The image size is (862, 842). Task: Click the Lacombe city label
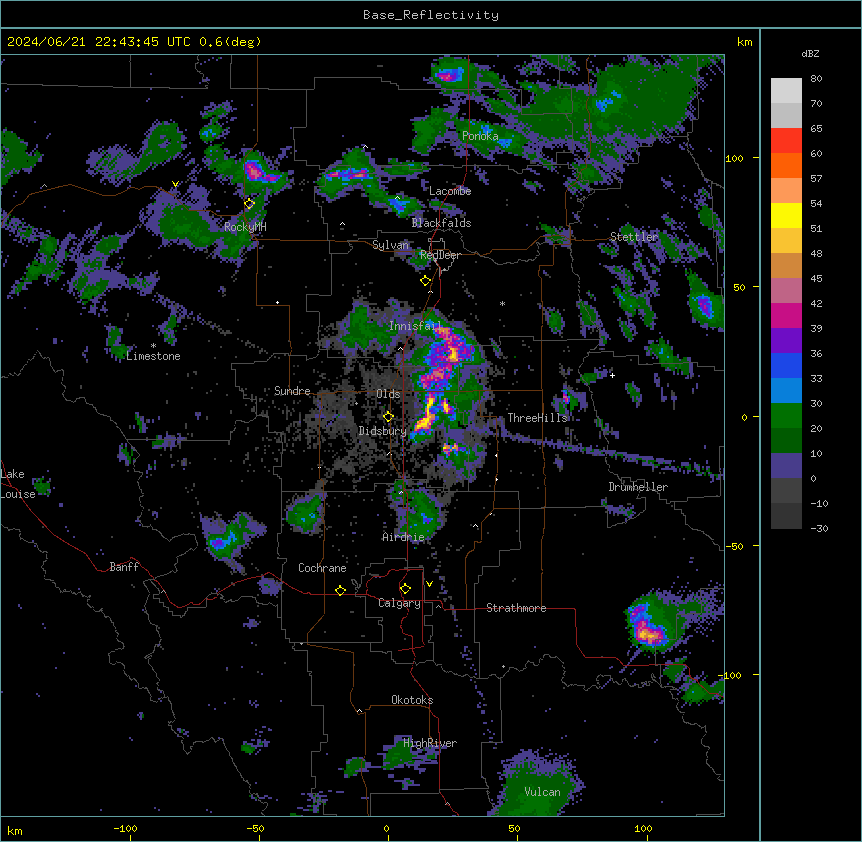point(450,191)
